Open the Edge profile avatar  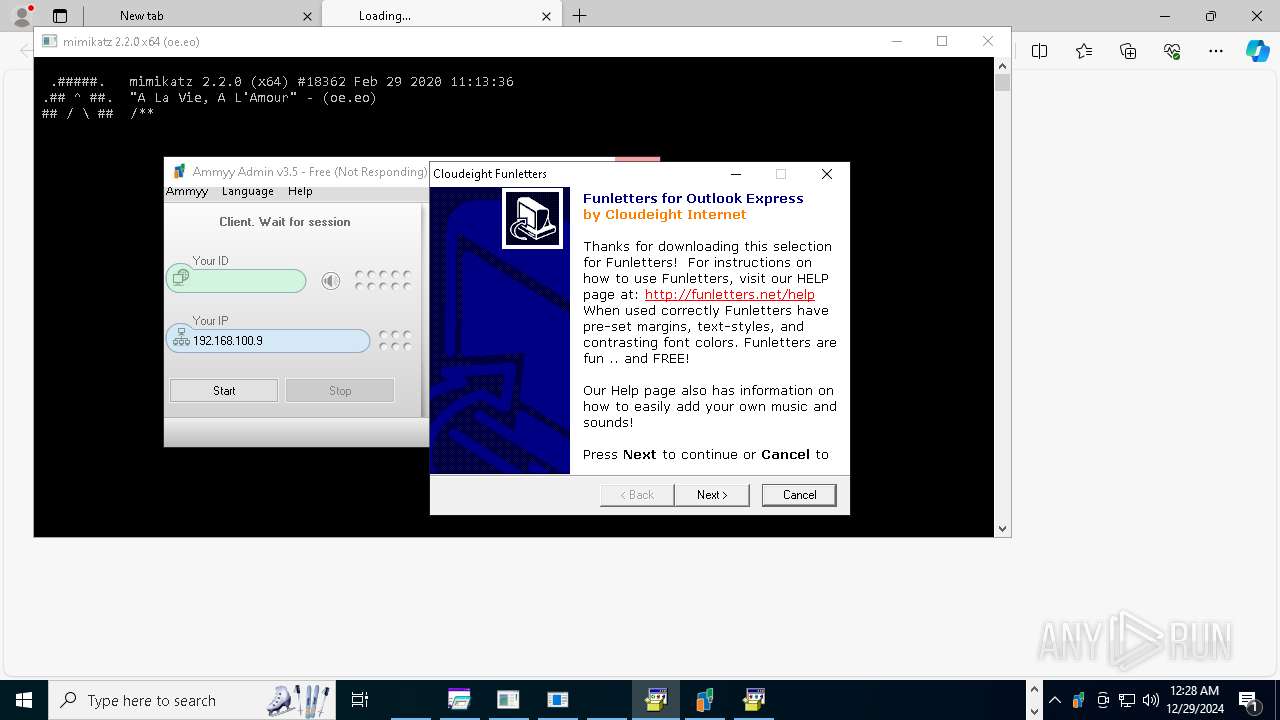click(21, 16)
